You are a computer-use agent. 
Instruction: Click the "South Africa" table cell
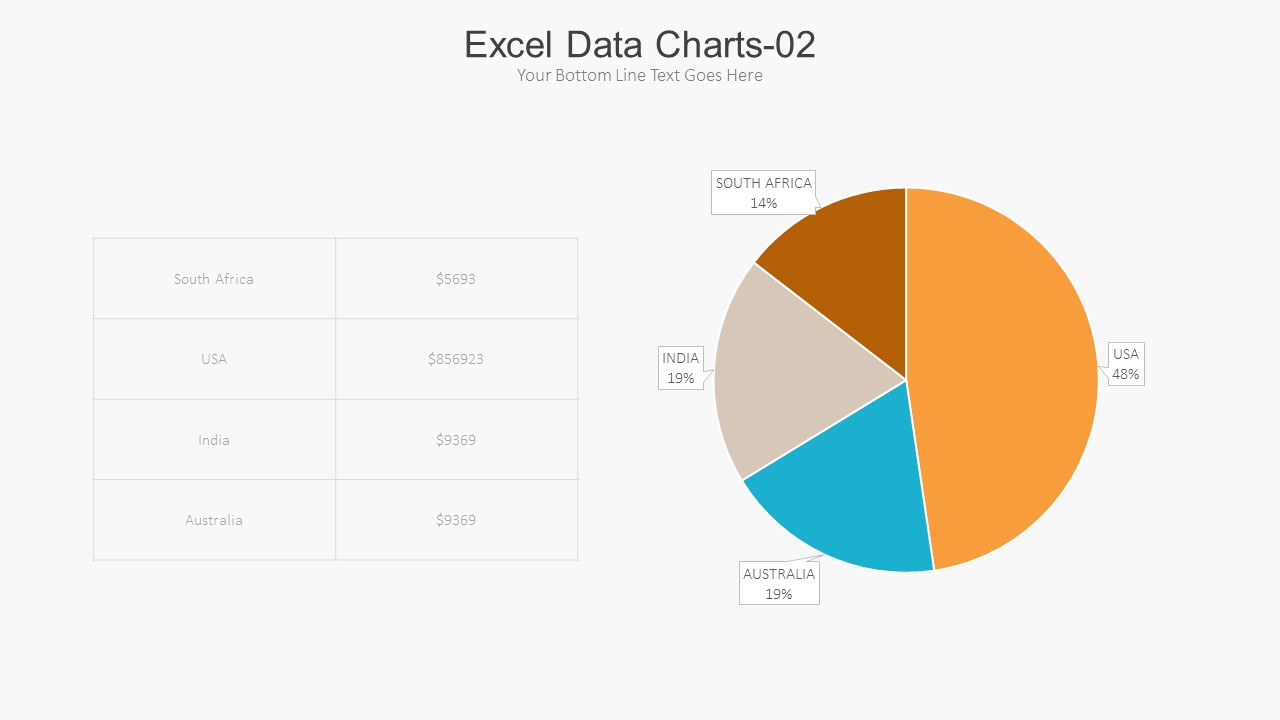click(x=214, y=279)
